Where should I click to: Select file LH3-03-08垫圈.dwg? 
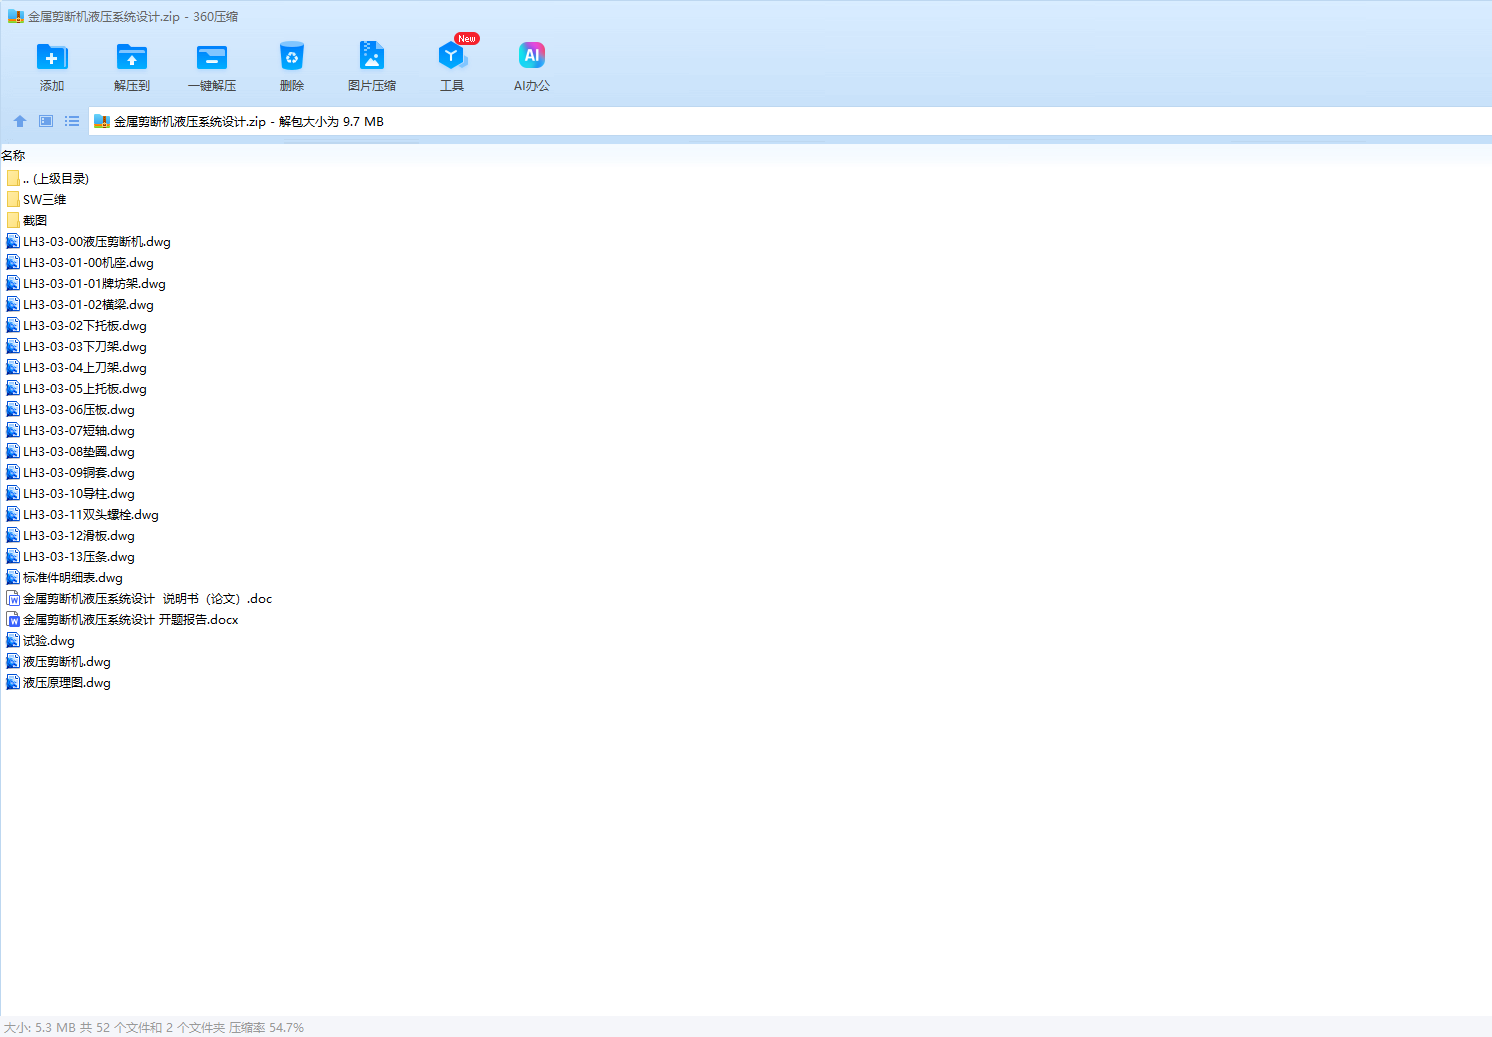pyautogui.click(x=79, y=452)
